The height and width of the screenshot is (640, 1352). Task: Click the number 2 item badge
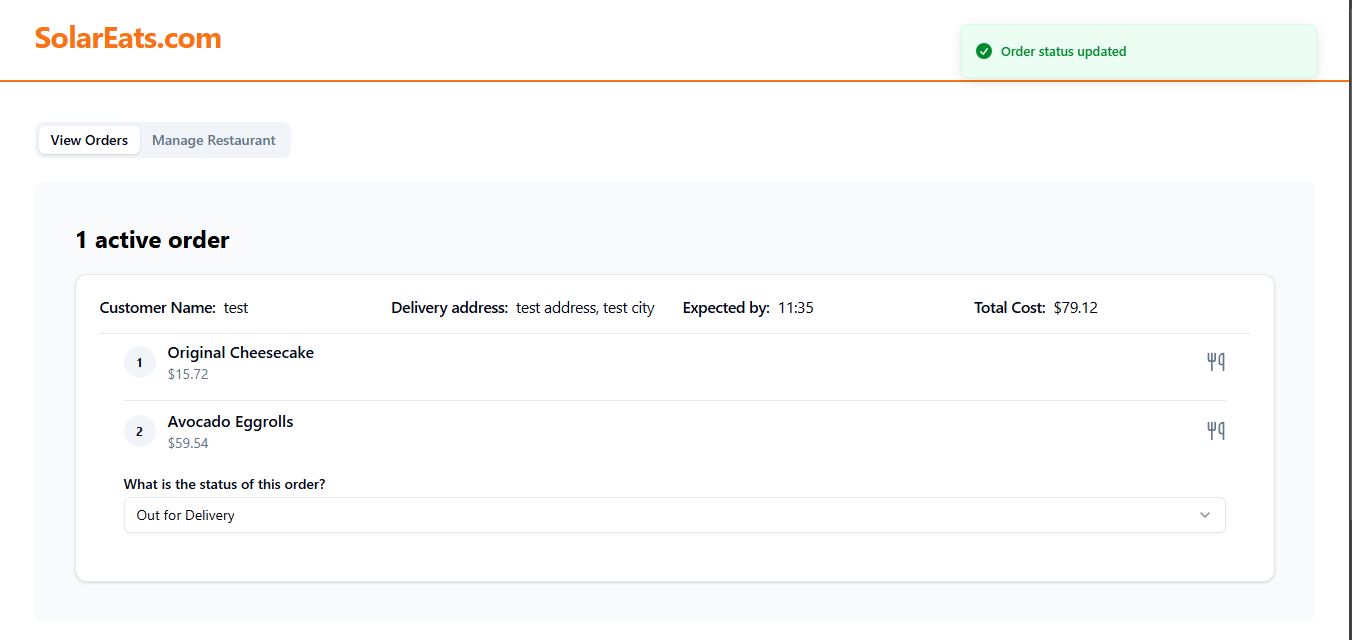140,432
